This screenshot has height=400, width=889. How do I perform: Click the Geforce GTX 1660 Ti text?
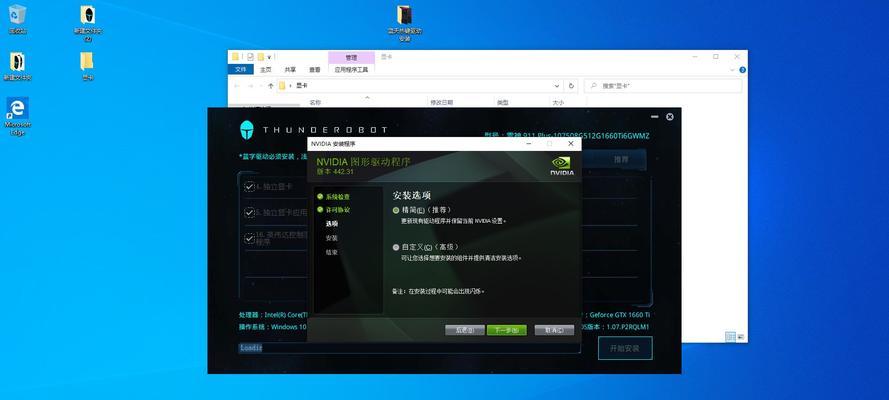click(620, 314)
